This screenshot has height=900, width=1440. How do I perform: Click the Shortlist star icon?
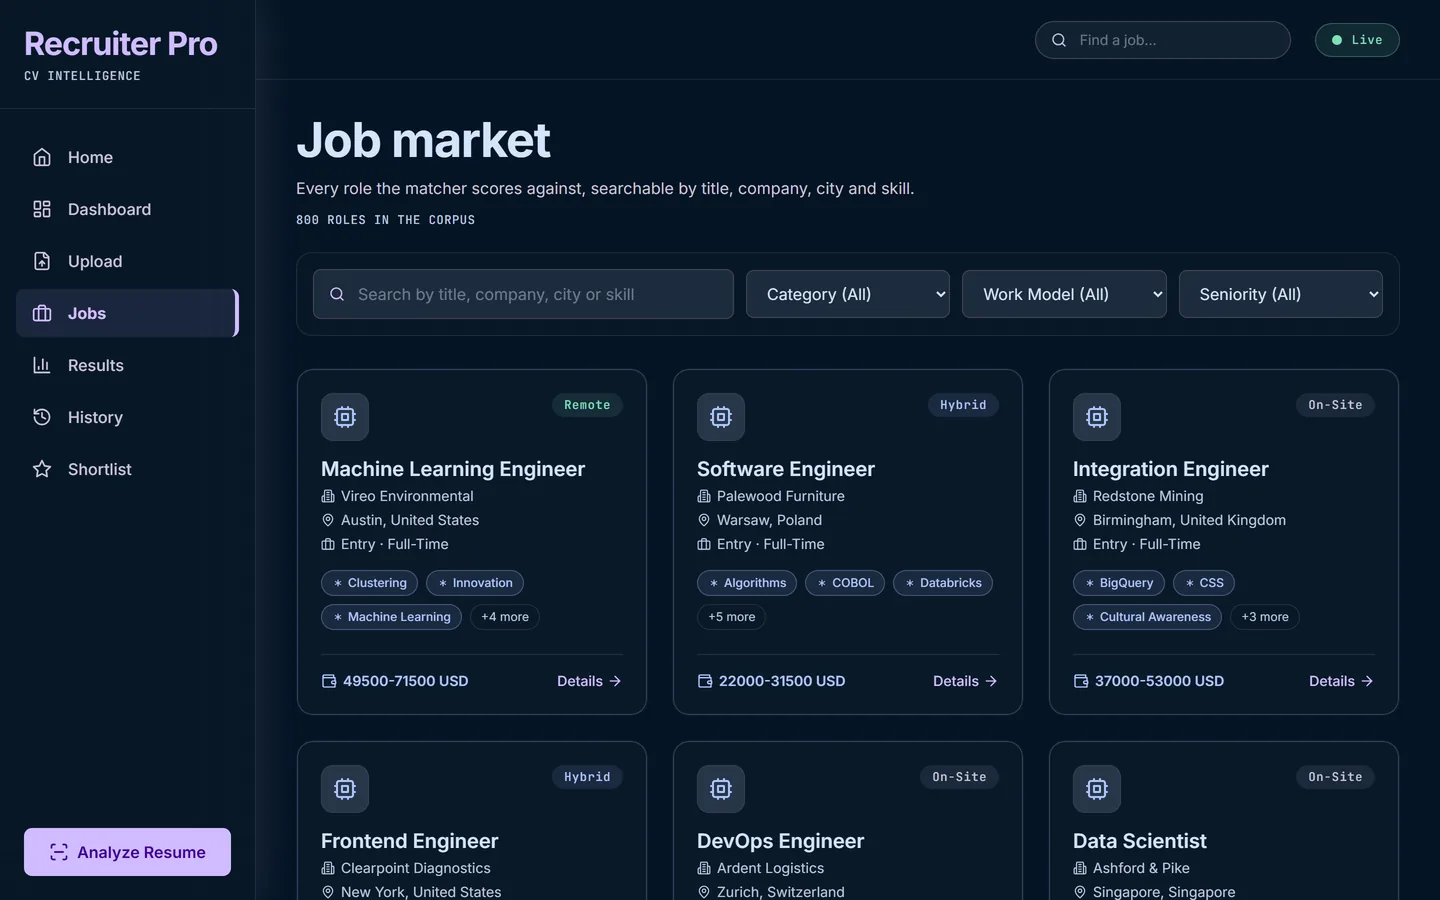pyautogui.click(x=42, y=469)
